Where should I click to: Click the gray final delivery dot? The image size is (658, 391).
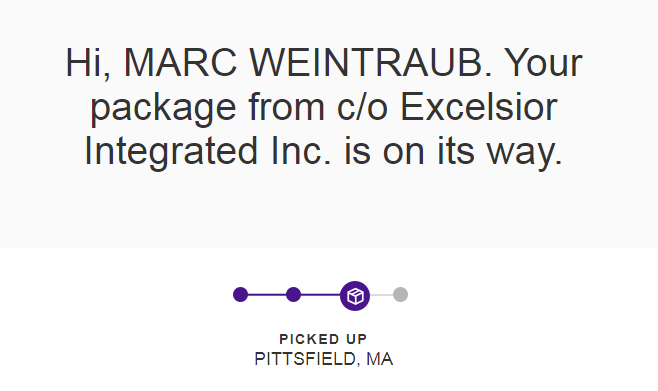point(400,295)
